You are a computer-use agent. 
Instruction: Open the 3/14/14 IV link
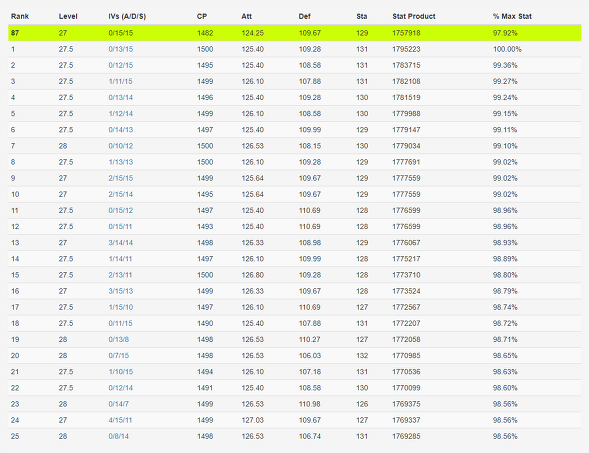tap(121, 243)
